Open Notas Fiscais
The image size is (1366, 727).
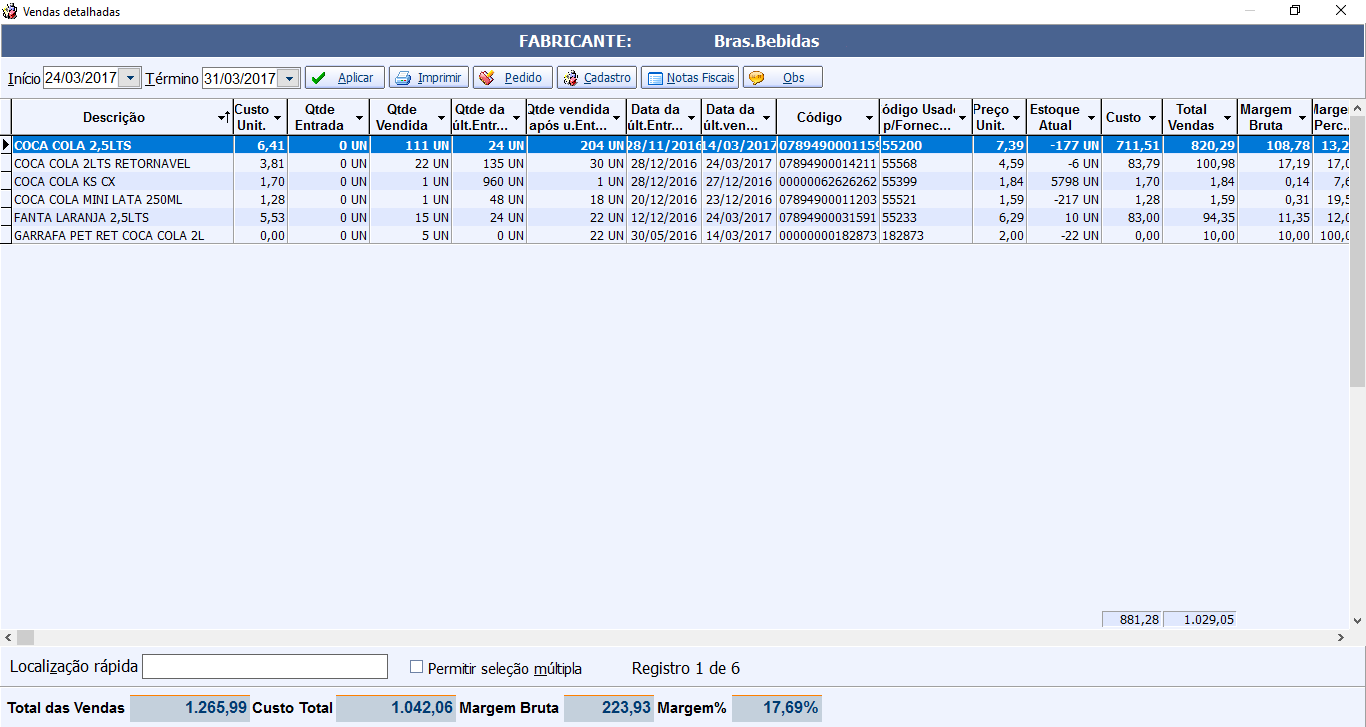point(690,78)
